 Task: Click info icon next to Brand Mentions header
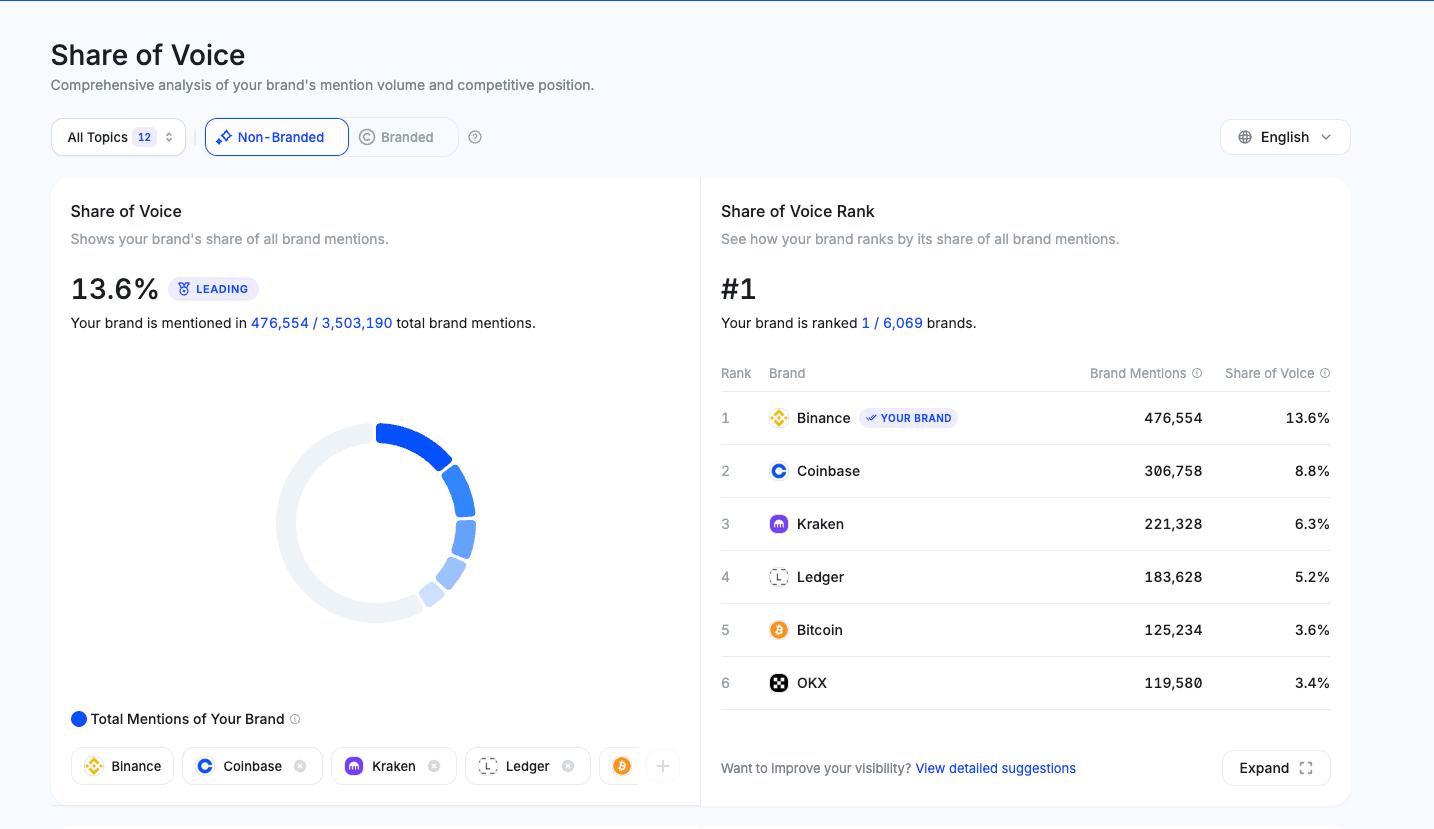(1197, 373)
